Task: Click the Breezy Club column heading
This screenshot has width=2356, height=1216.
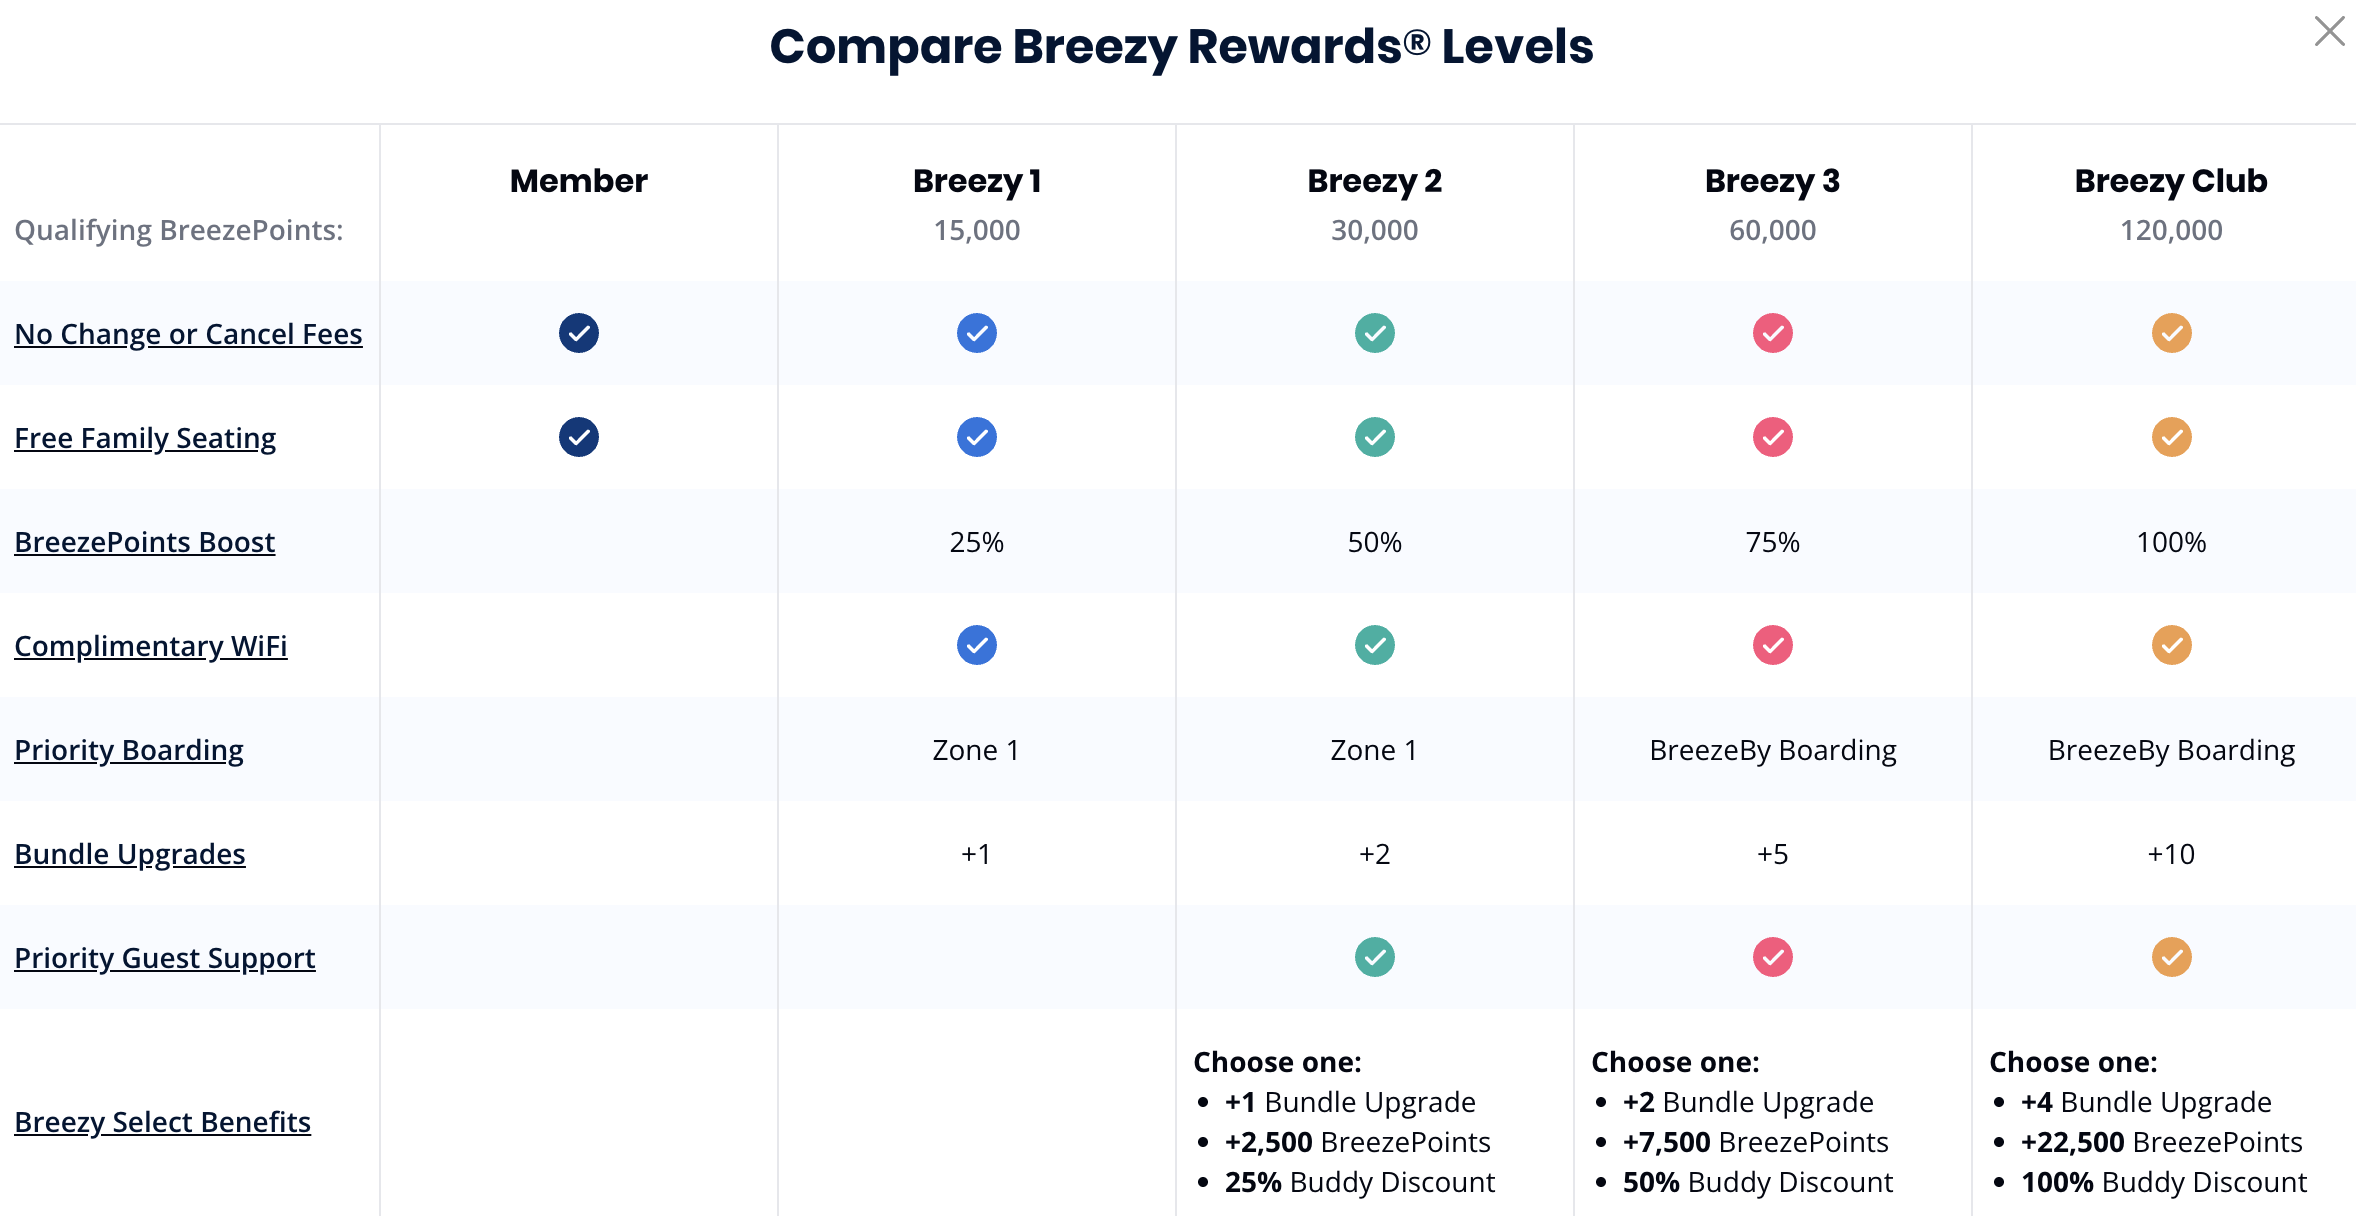Action: pos(2171,181)
